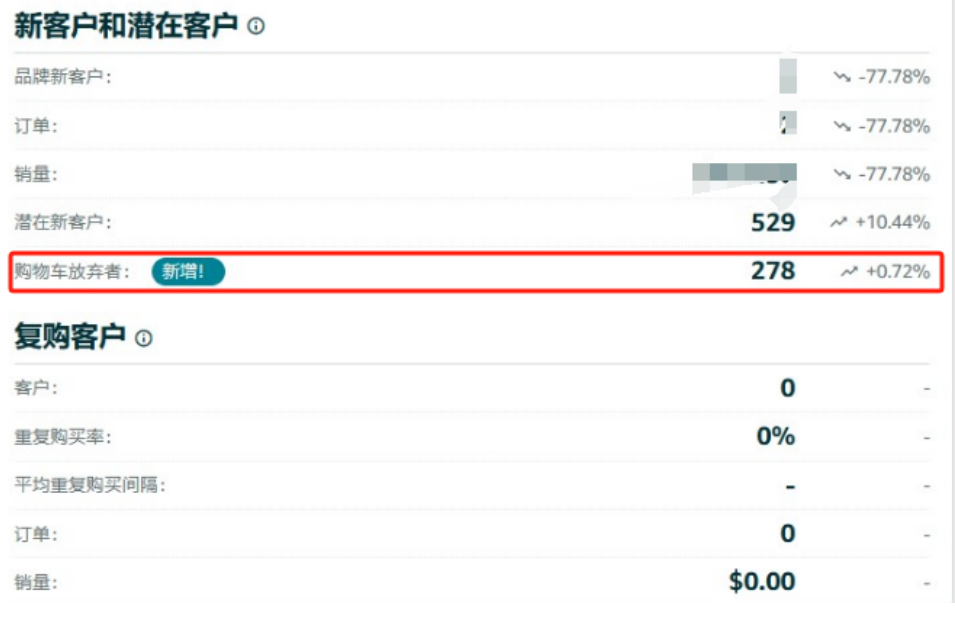Click the $0.00 repeat sales value
Image resolution: width=955 pixels, height=629 pixels.
click(762, 581)
